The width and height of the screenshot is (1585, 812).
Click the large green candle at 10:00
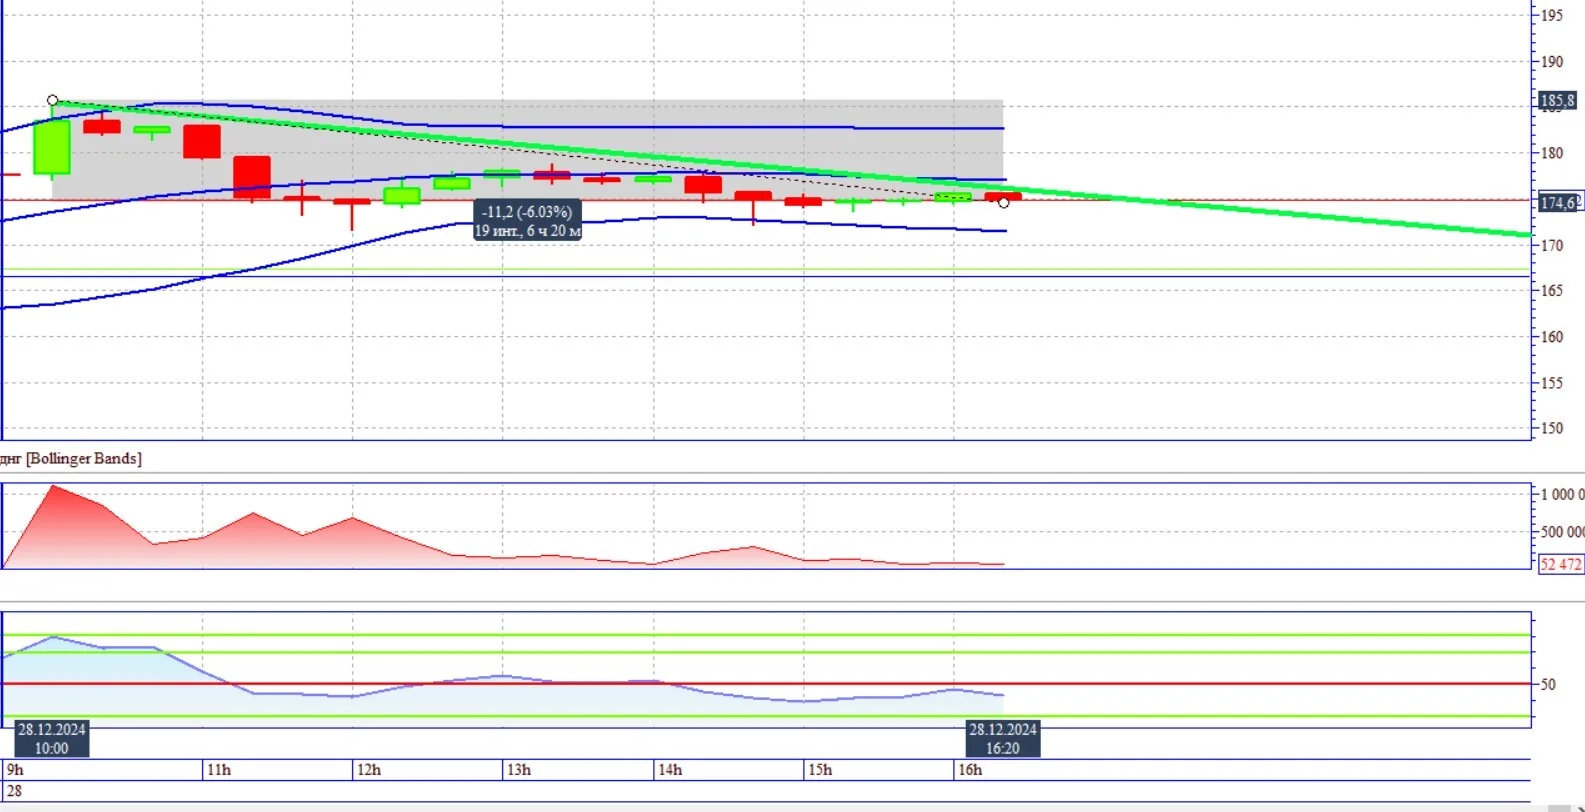[52, 147]
